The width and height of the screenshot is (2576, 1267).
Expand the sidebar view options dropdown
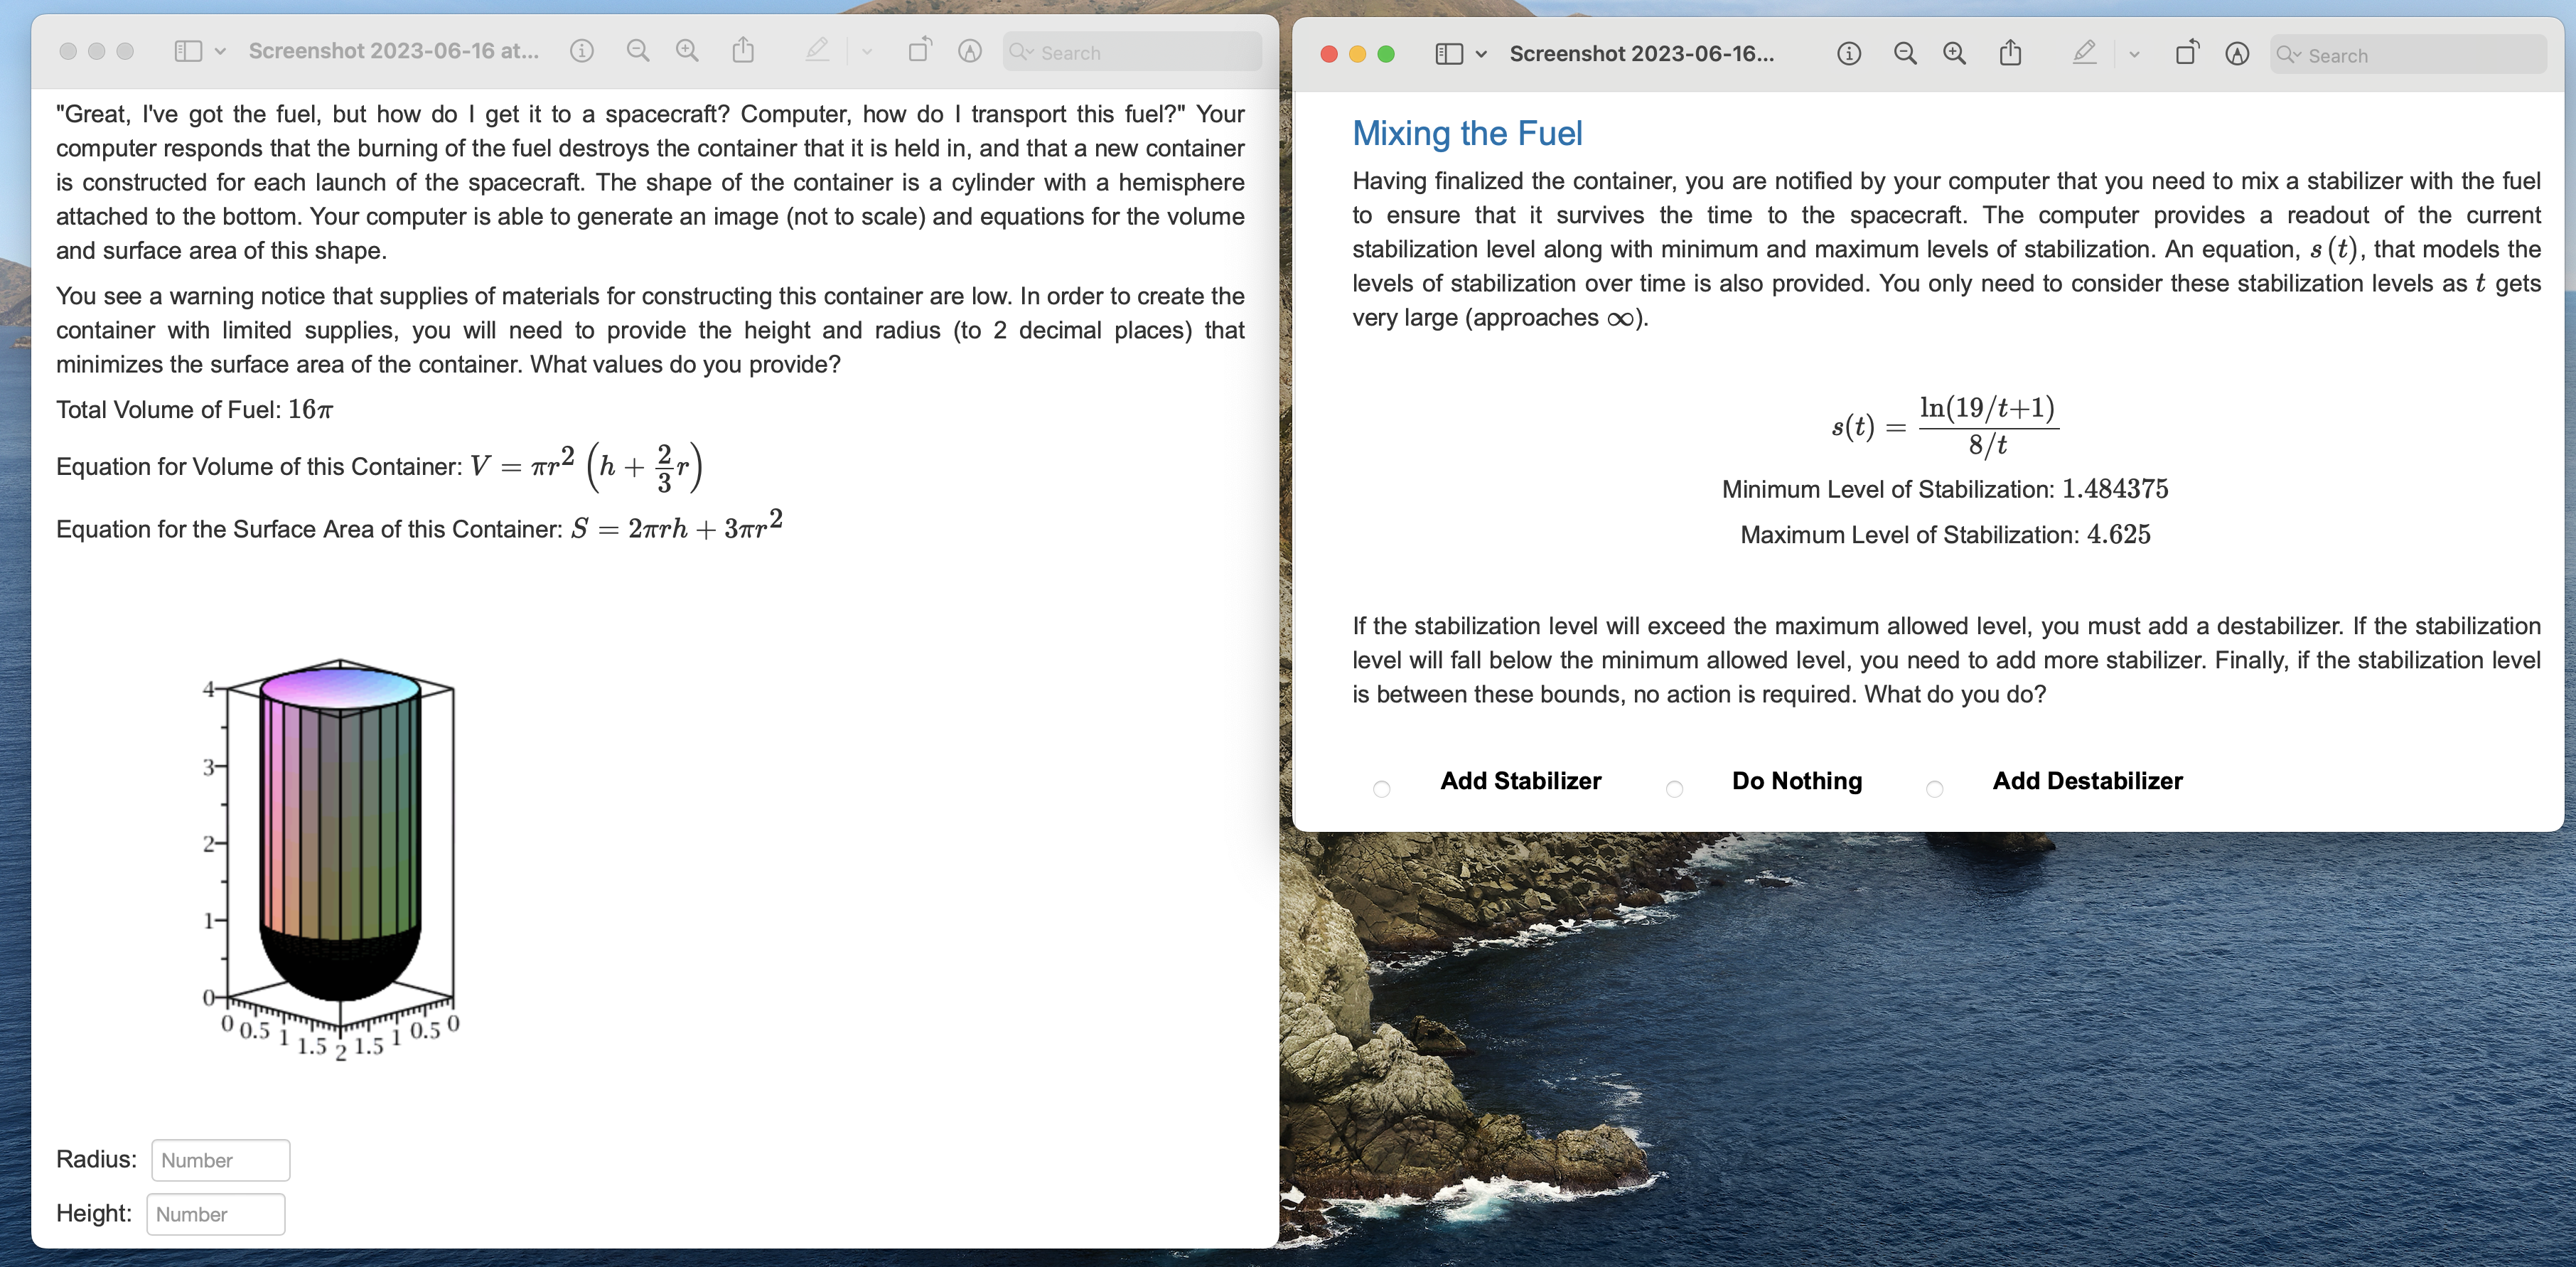[x=222, y=50]
